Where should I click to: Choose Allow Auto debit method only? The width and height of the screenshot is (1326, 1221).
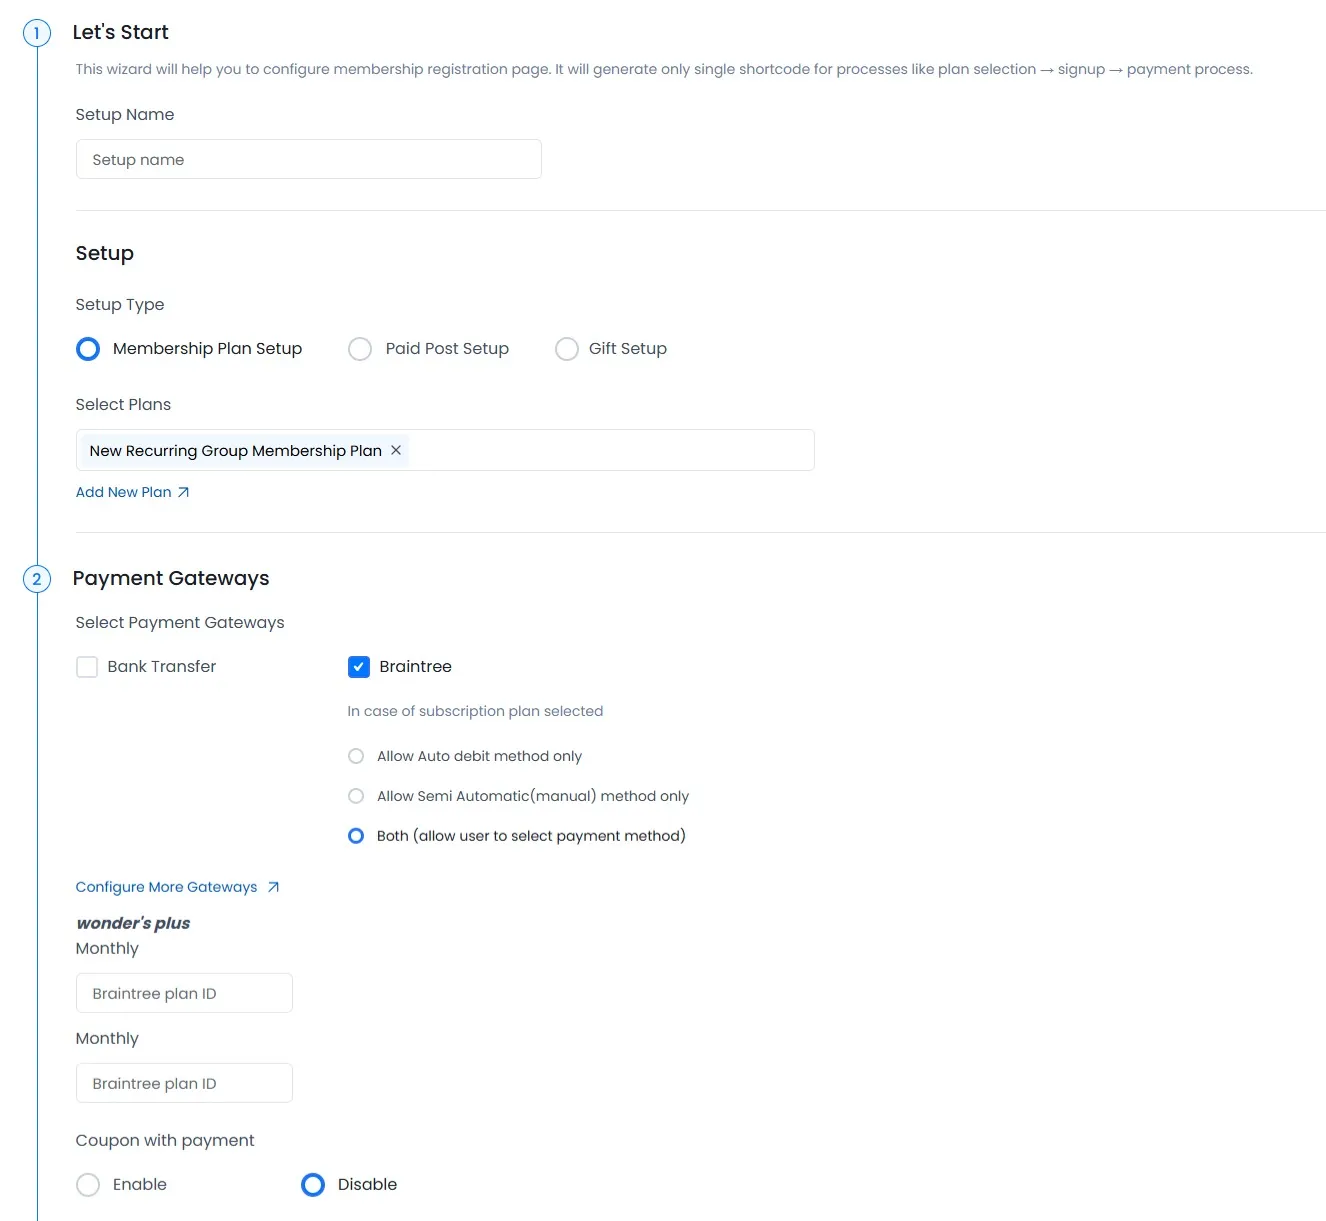pos(355,756)
